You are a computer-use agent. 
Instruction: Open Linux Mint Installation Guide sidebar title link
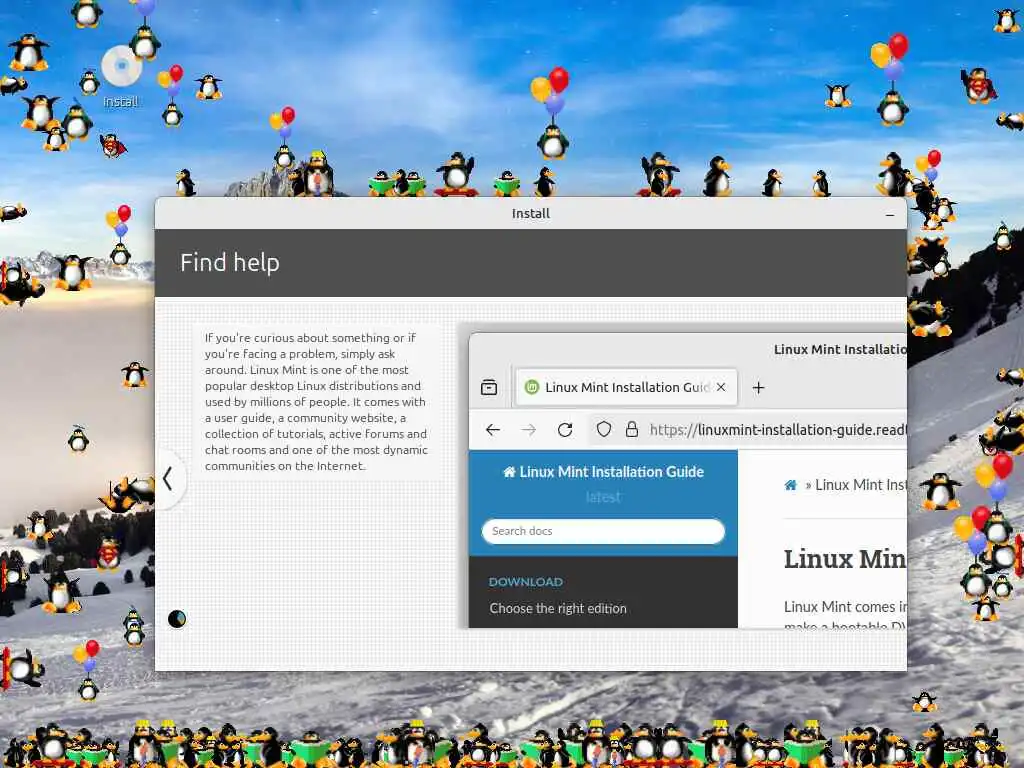[x=603, y=472]
